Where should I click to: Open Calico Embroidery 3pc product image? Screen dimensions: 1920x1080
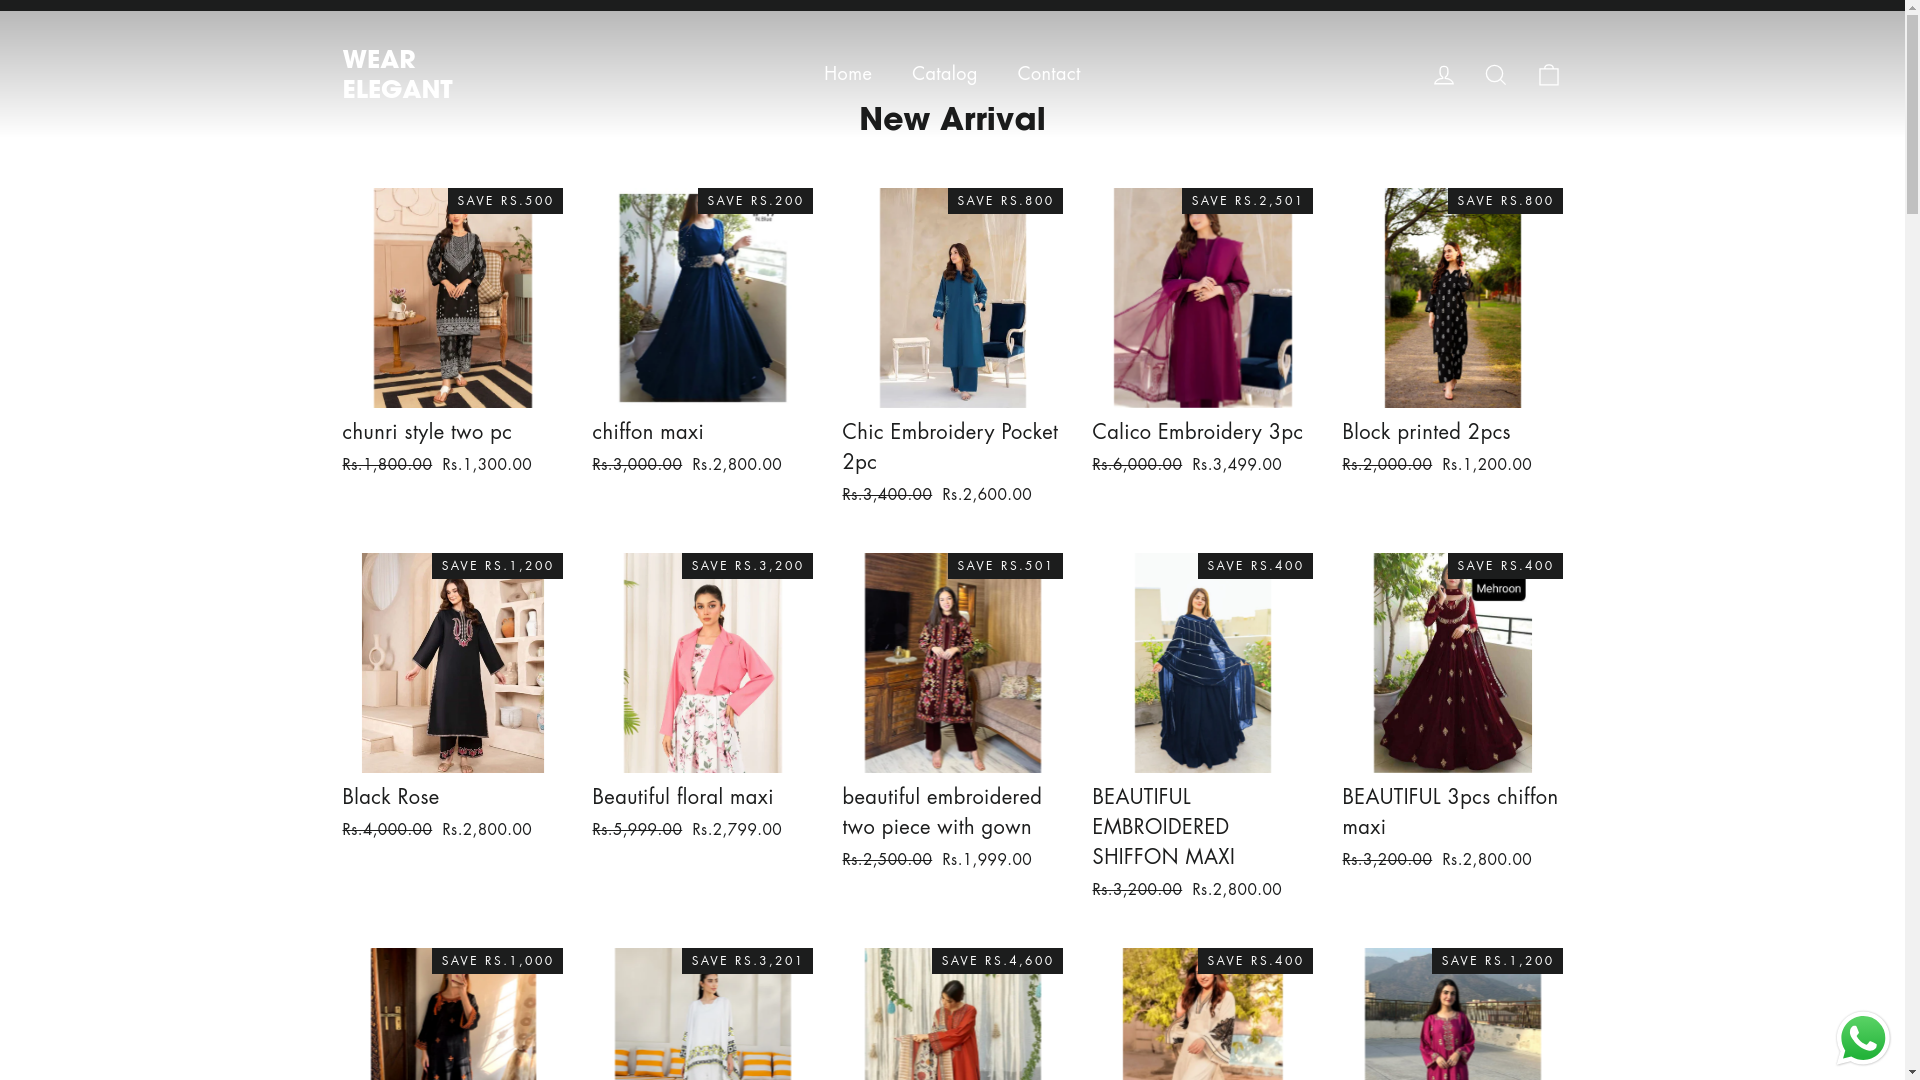1202,298
